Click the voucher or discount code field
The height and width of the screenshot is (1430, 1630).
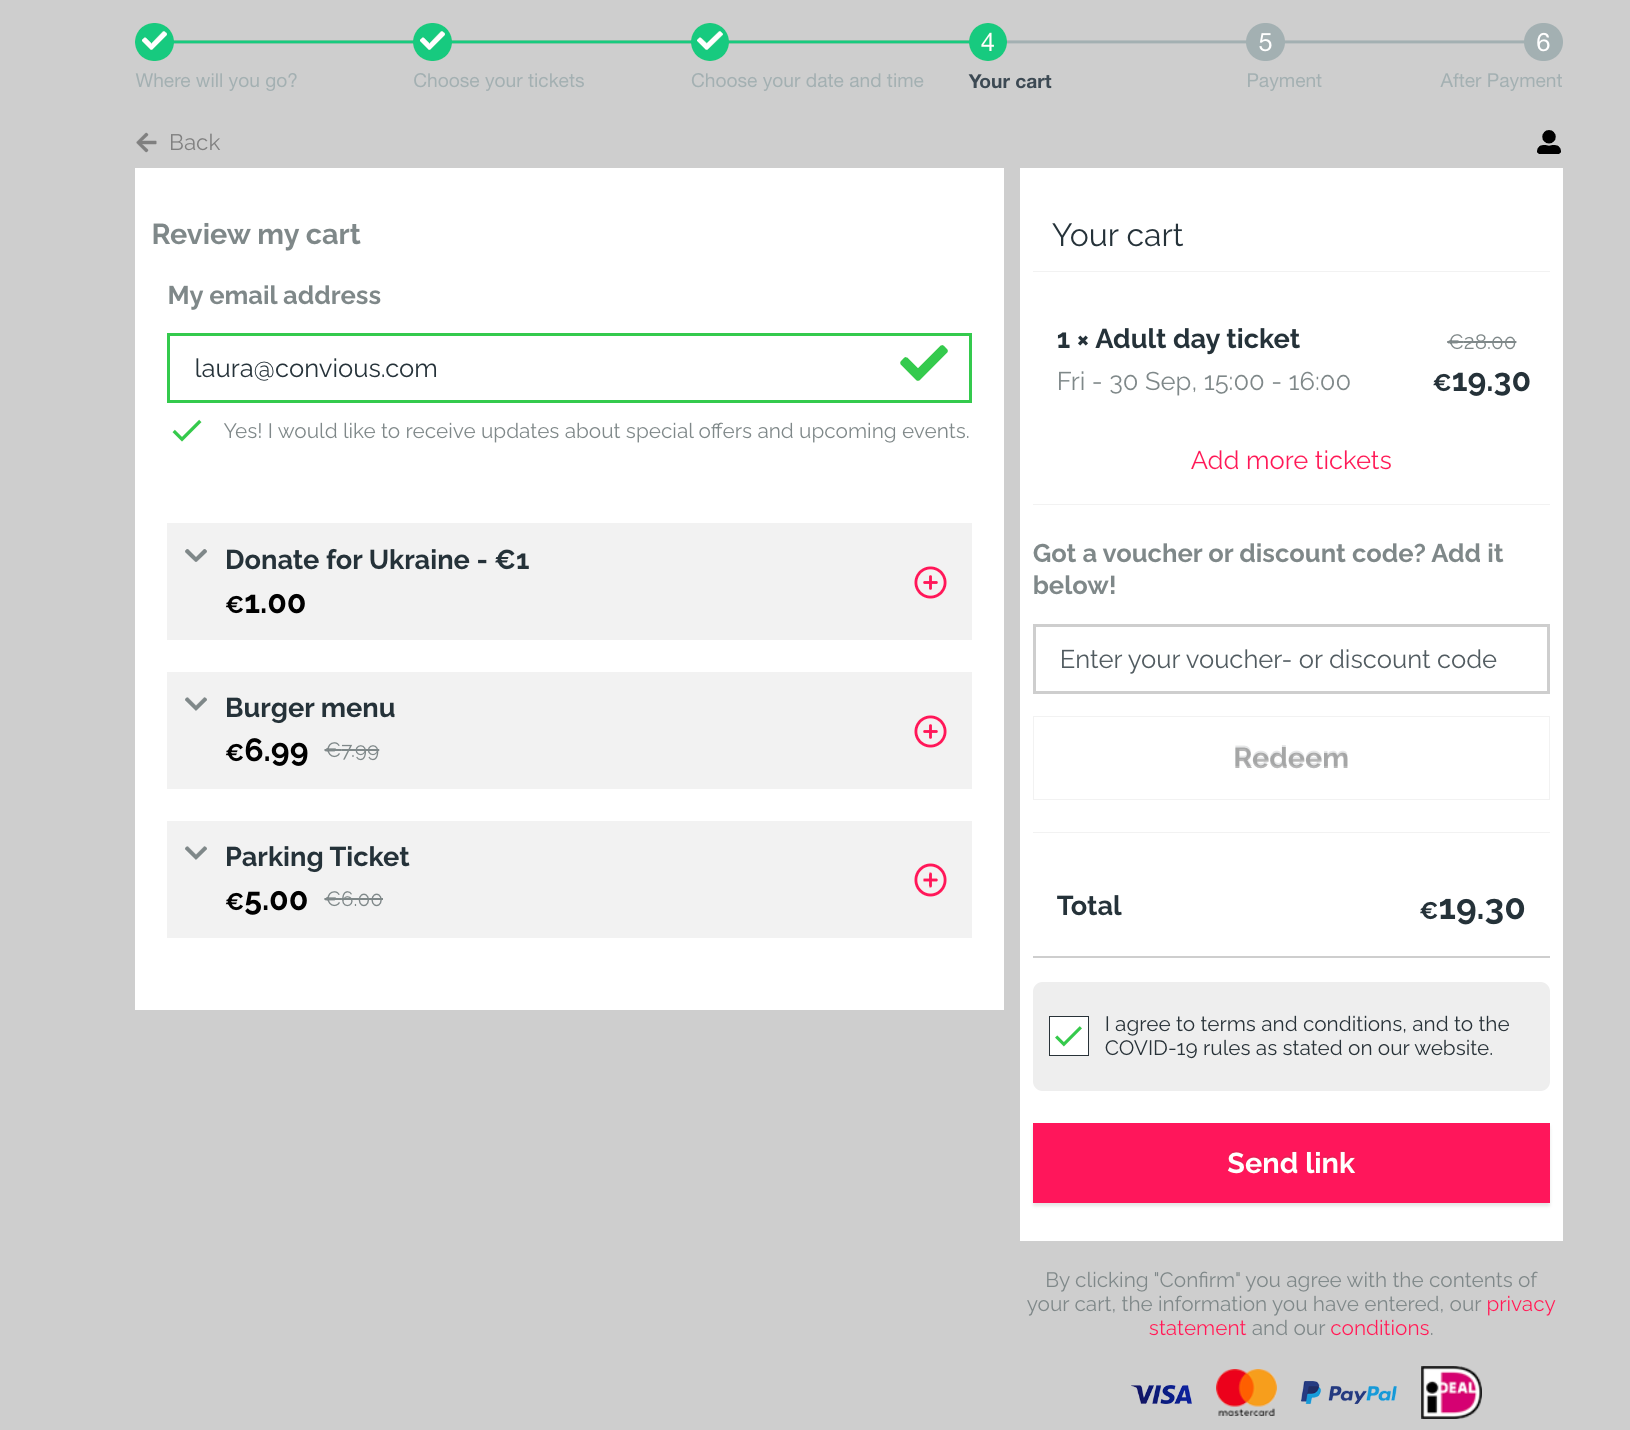click(1290, 659)
